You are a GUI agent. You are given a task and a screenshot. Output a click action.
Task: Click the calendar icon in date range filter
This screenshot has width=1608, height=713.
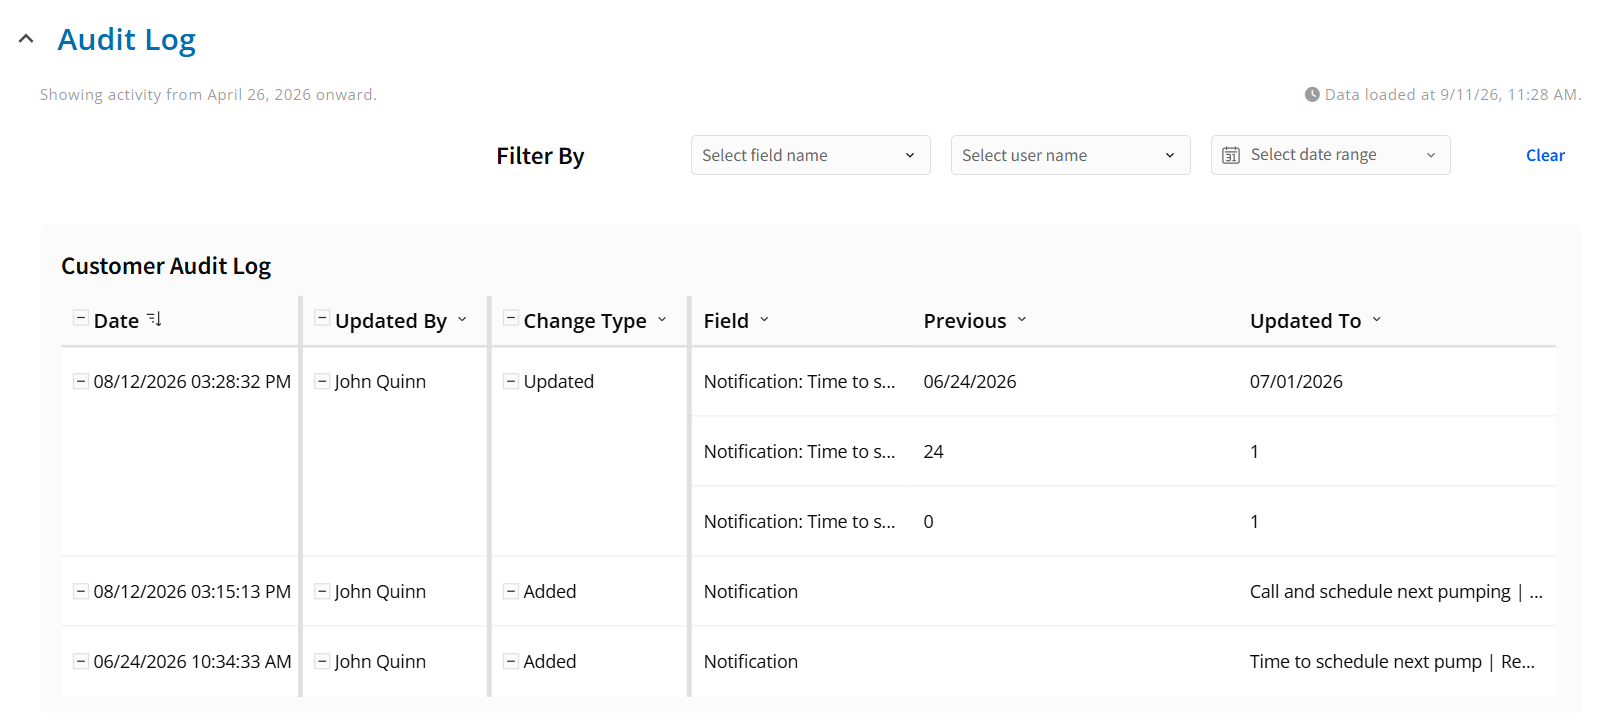(x=1231, y=155)
